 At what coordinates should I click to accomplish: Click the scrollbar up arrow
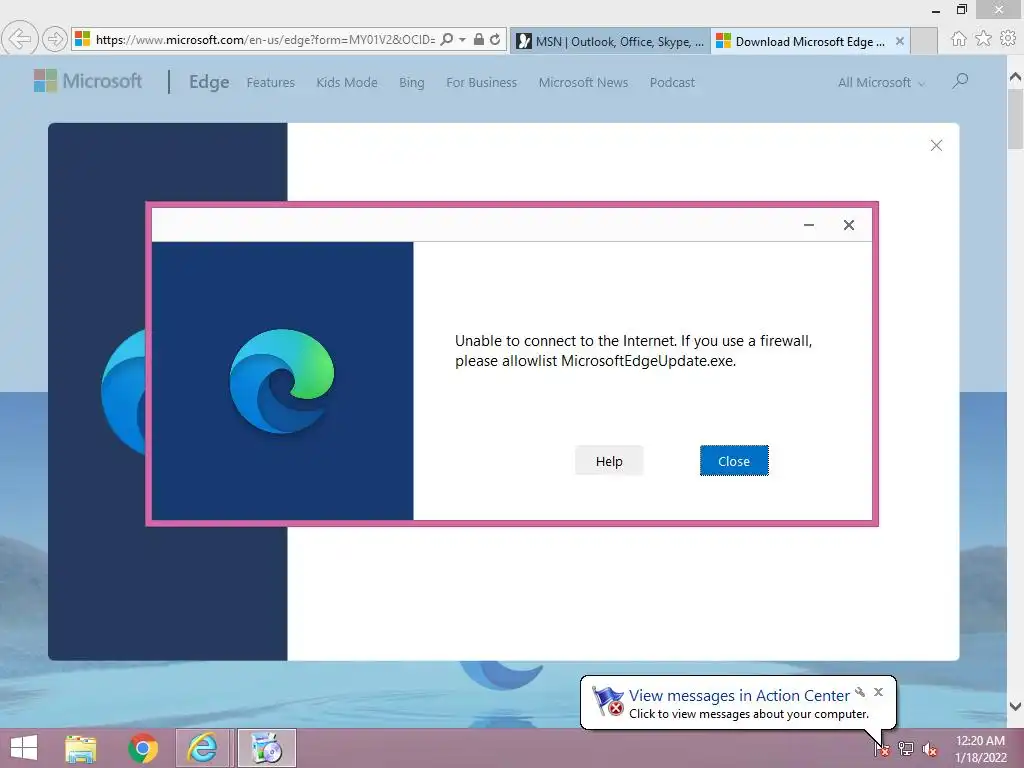(1015, 77)
